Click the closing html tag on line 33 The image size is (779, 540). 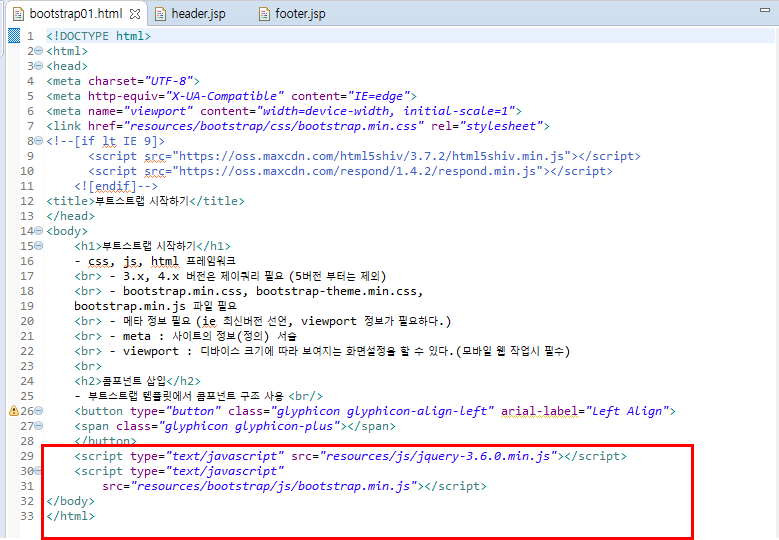click(x=70, y=516)
